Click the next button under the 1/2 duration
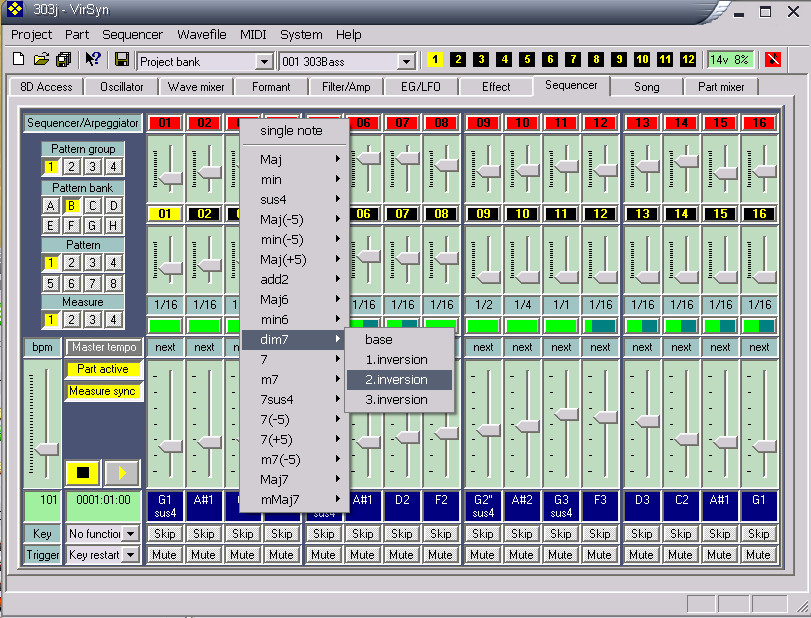 (483, 348)
